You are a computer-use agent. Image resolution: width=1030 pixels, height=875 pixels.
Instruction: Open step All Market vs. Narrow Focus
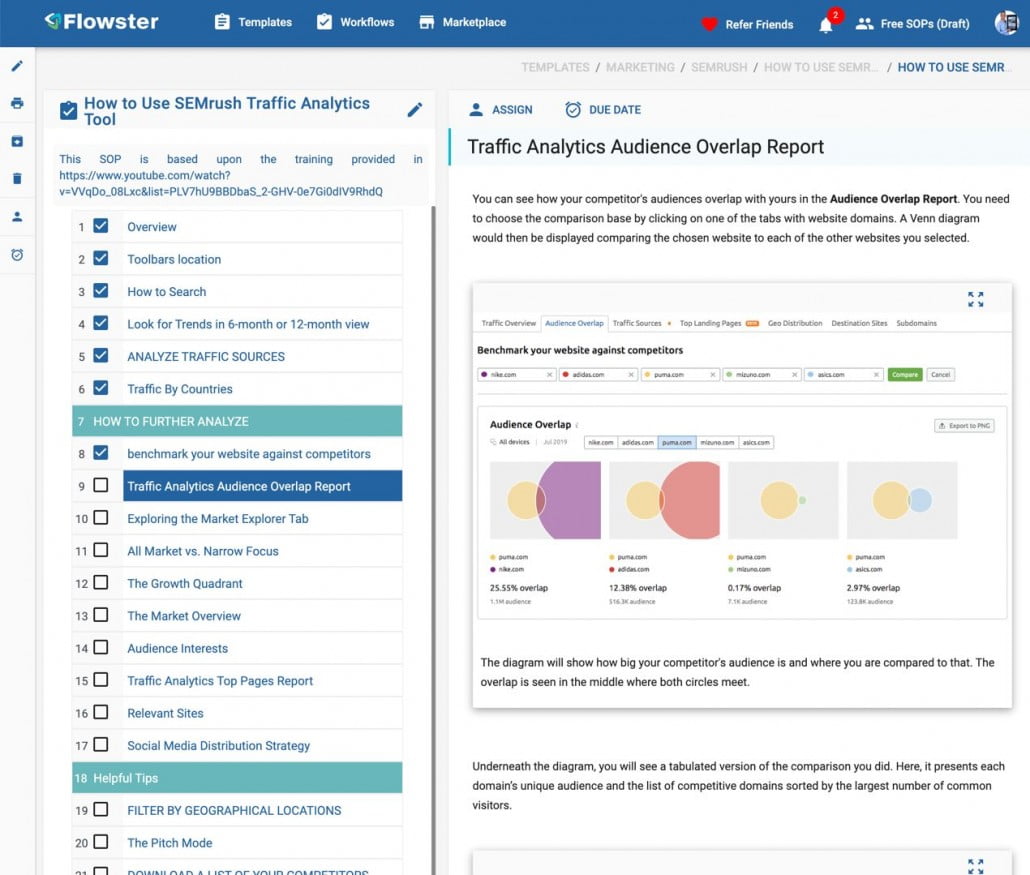[x=203, y=551]
